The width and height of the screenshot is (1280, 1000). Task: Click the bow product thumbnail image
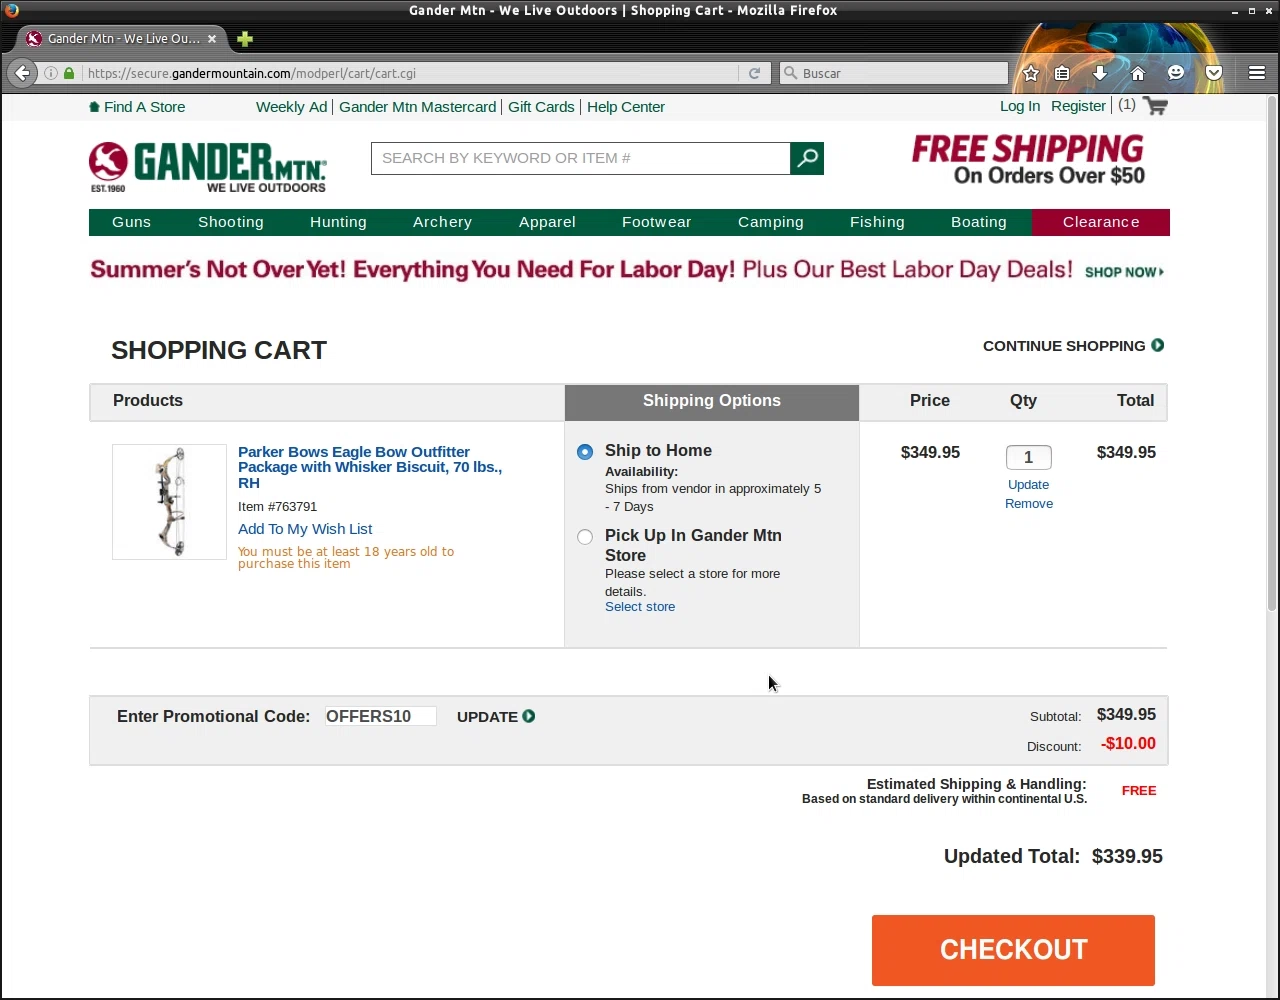169,502
